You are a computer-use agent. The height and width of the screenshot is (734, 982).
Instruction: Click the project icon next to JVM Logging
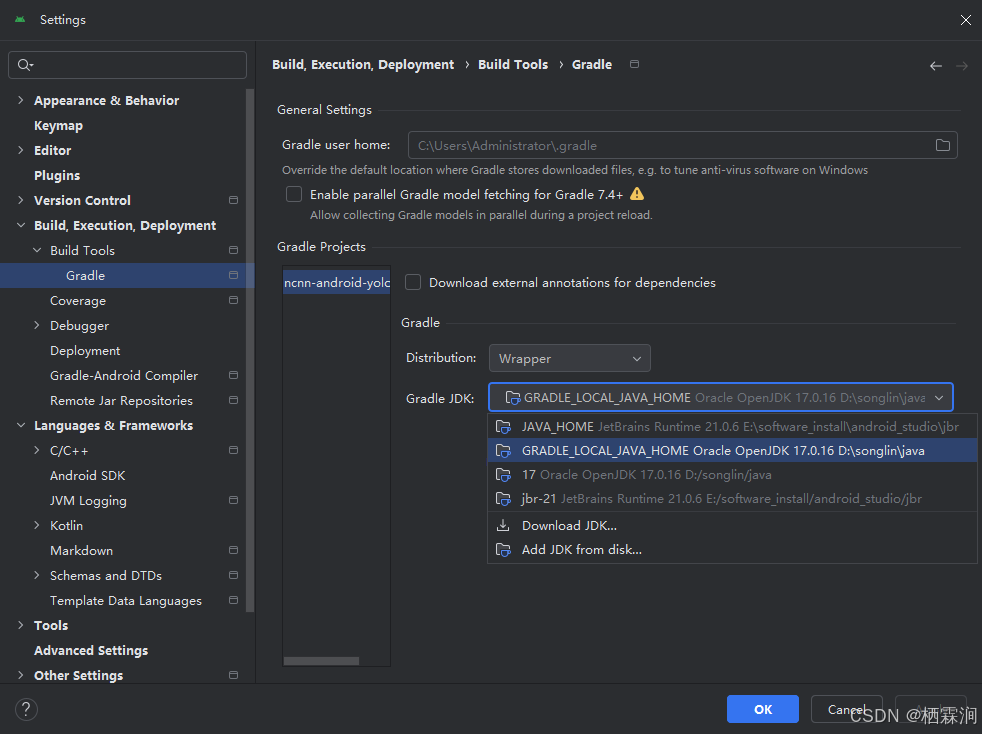pos(234,500)
